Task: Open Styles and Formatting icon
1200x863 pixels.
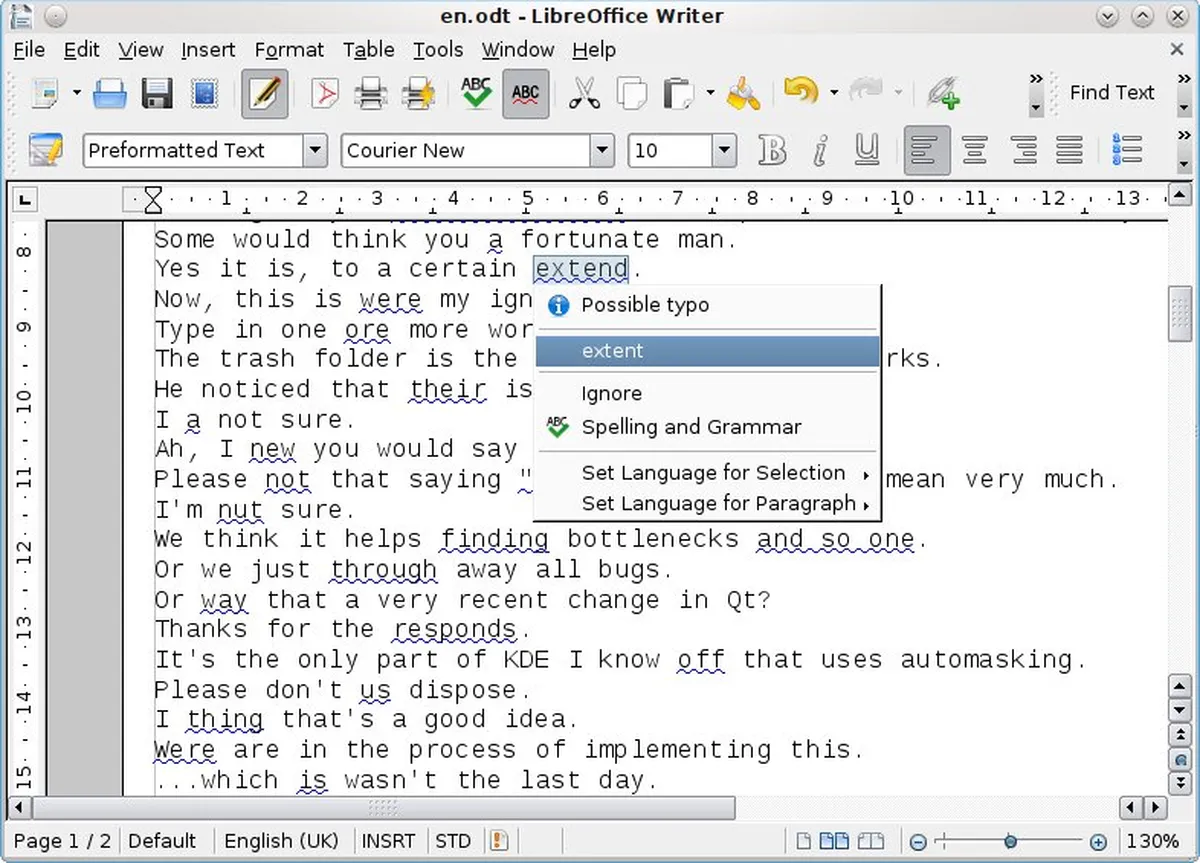Action: 46,151
